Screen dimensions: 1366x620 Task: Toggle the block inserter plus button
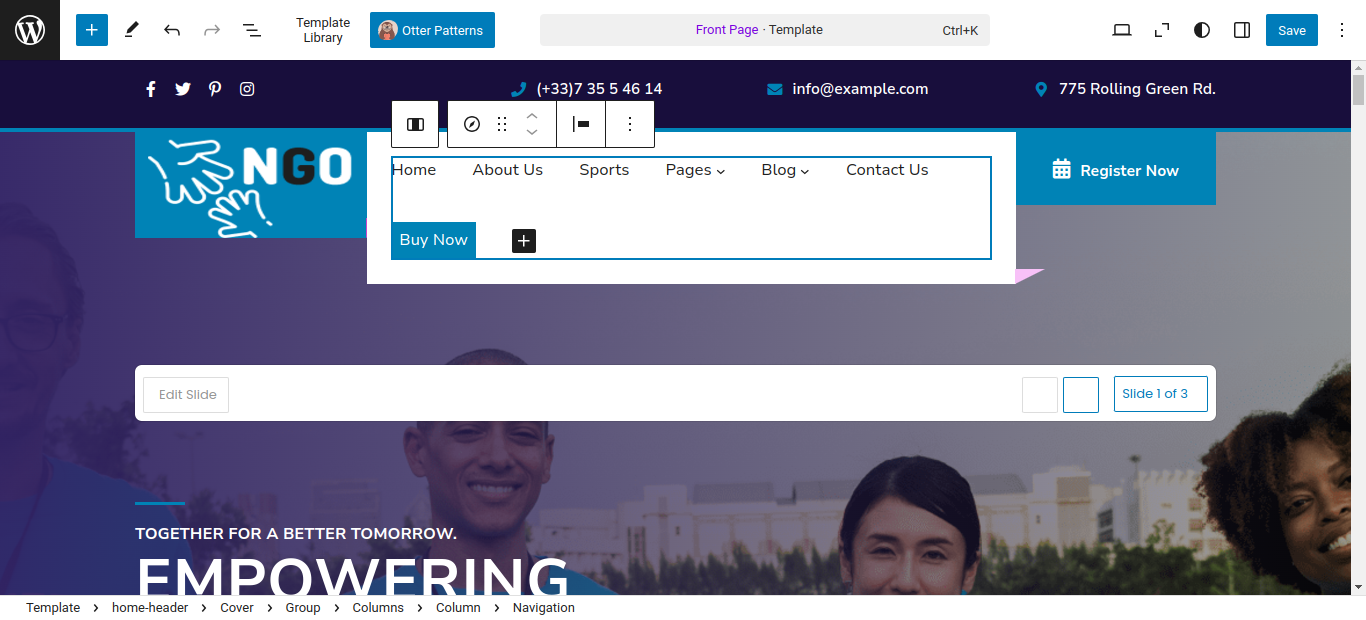92,30
